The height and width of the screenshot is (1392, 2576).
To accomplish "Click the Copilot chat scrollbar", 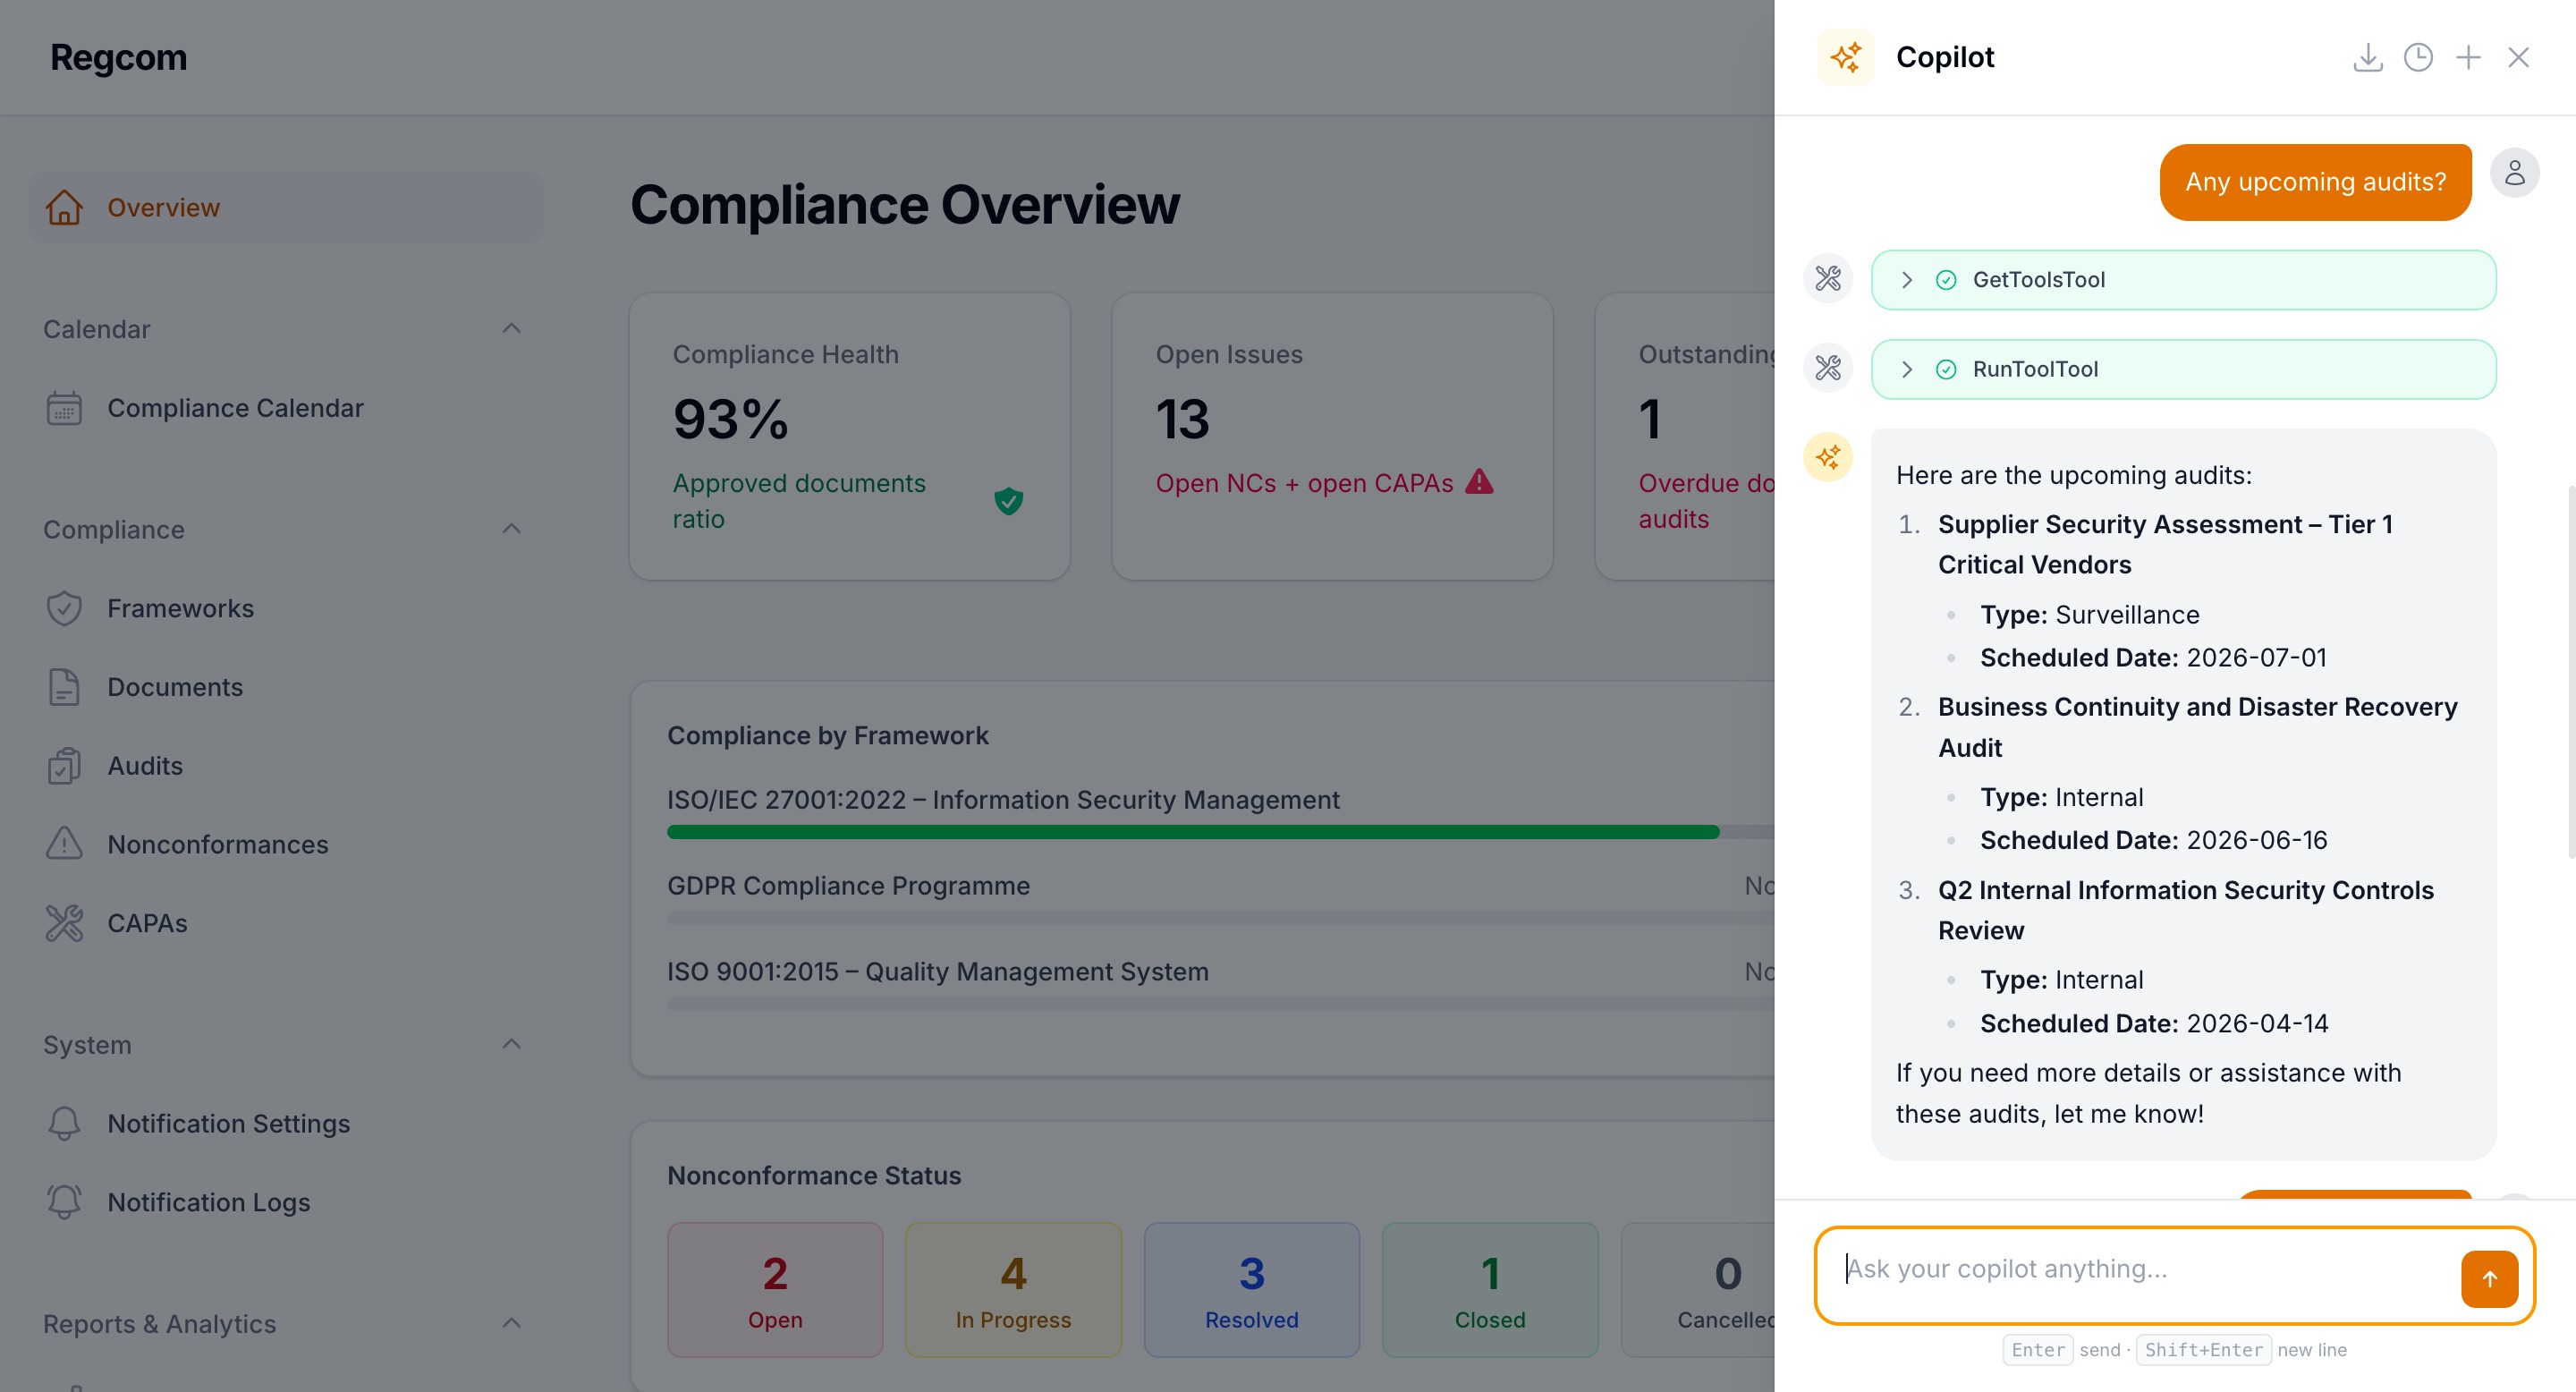I will 2571,670.
